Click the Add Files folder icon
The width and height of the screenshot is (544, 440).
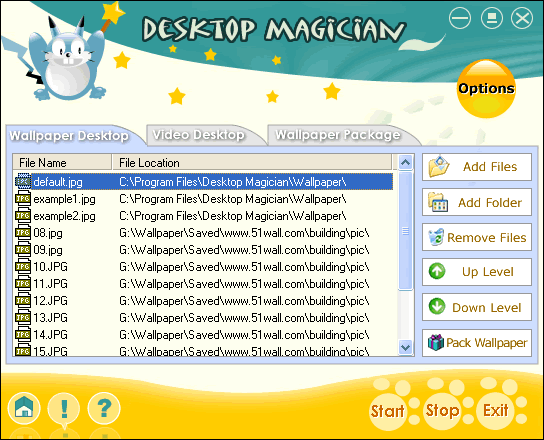click(439, 167)
